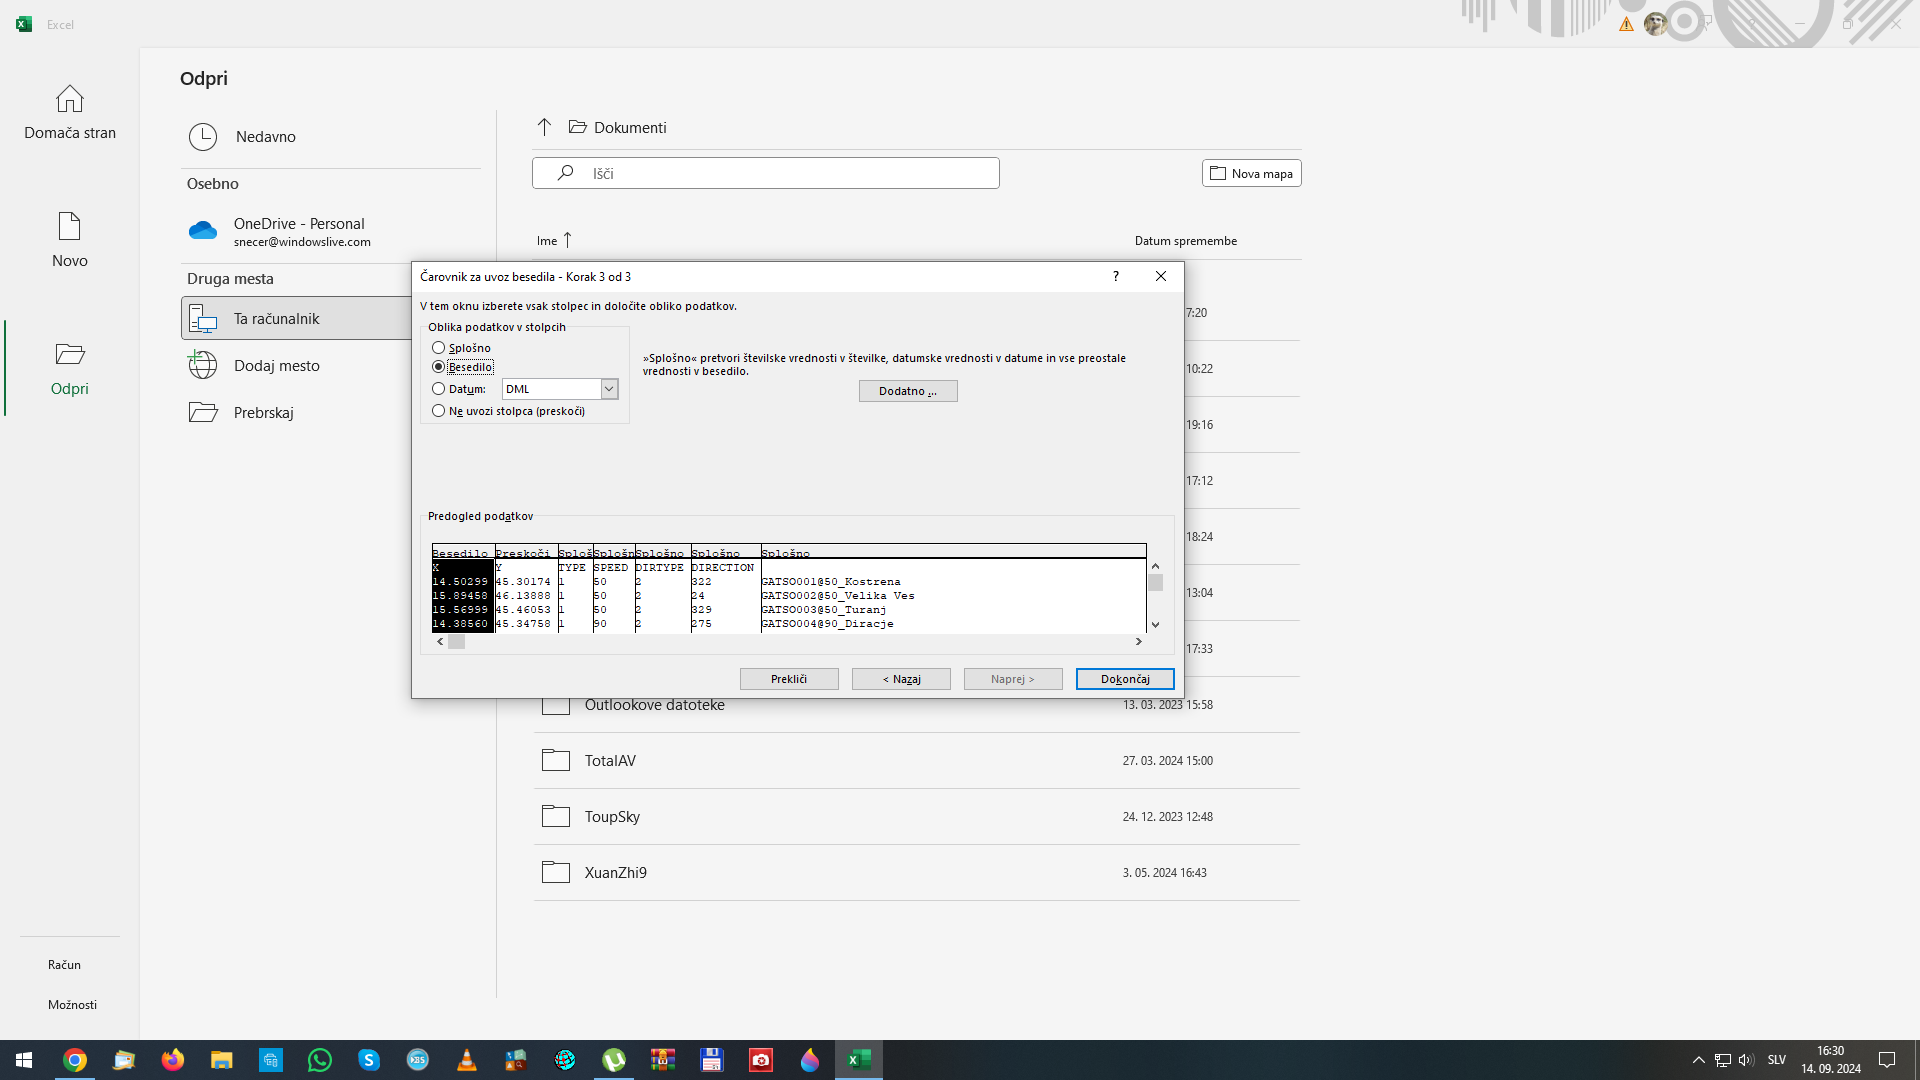
Task: Open WhatsApp from the taskbar
Action: click(x=320, y=1060)
